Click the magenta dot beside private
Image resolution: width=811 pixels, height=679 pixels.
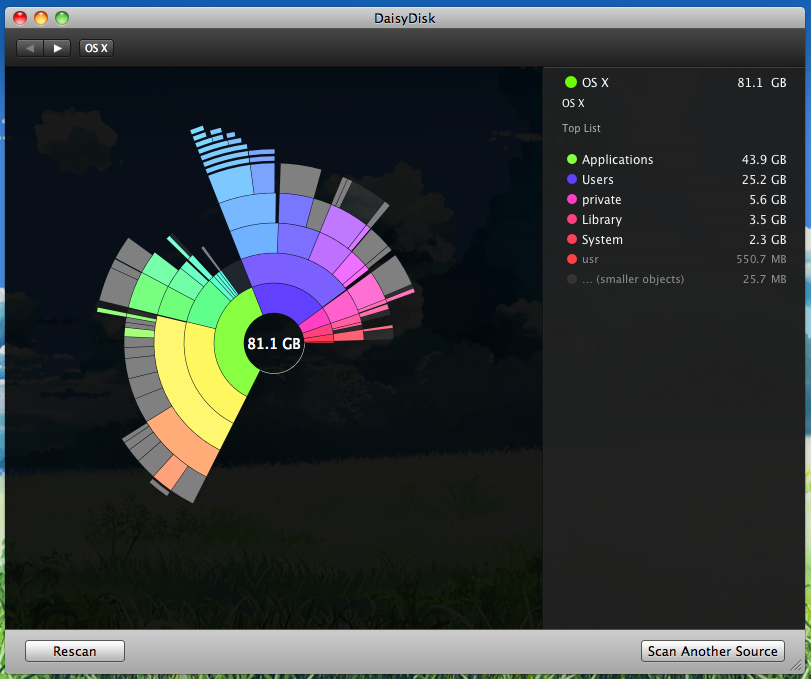coord(572,199)
